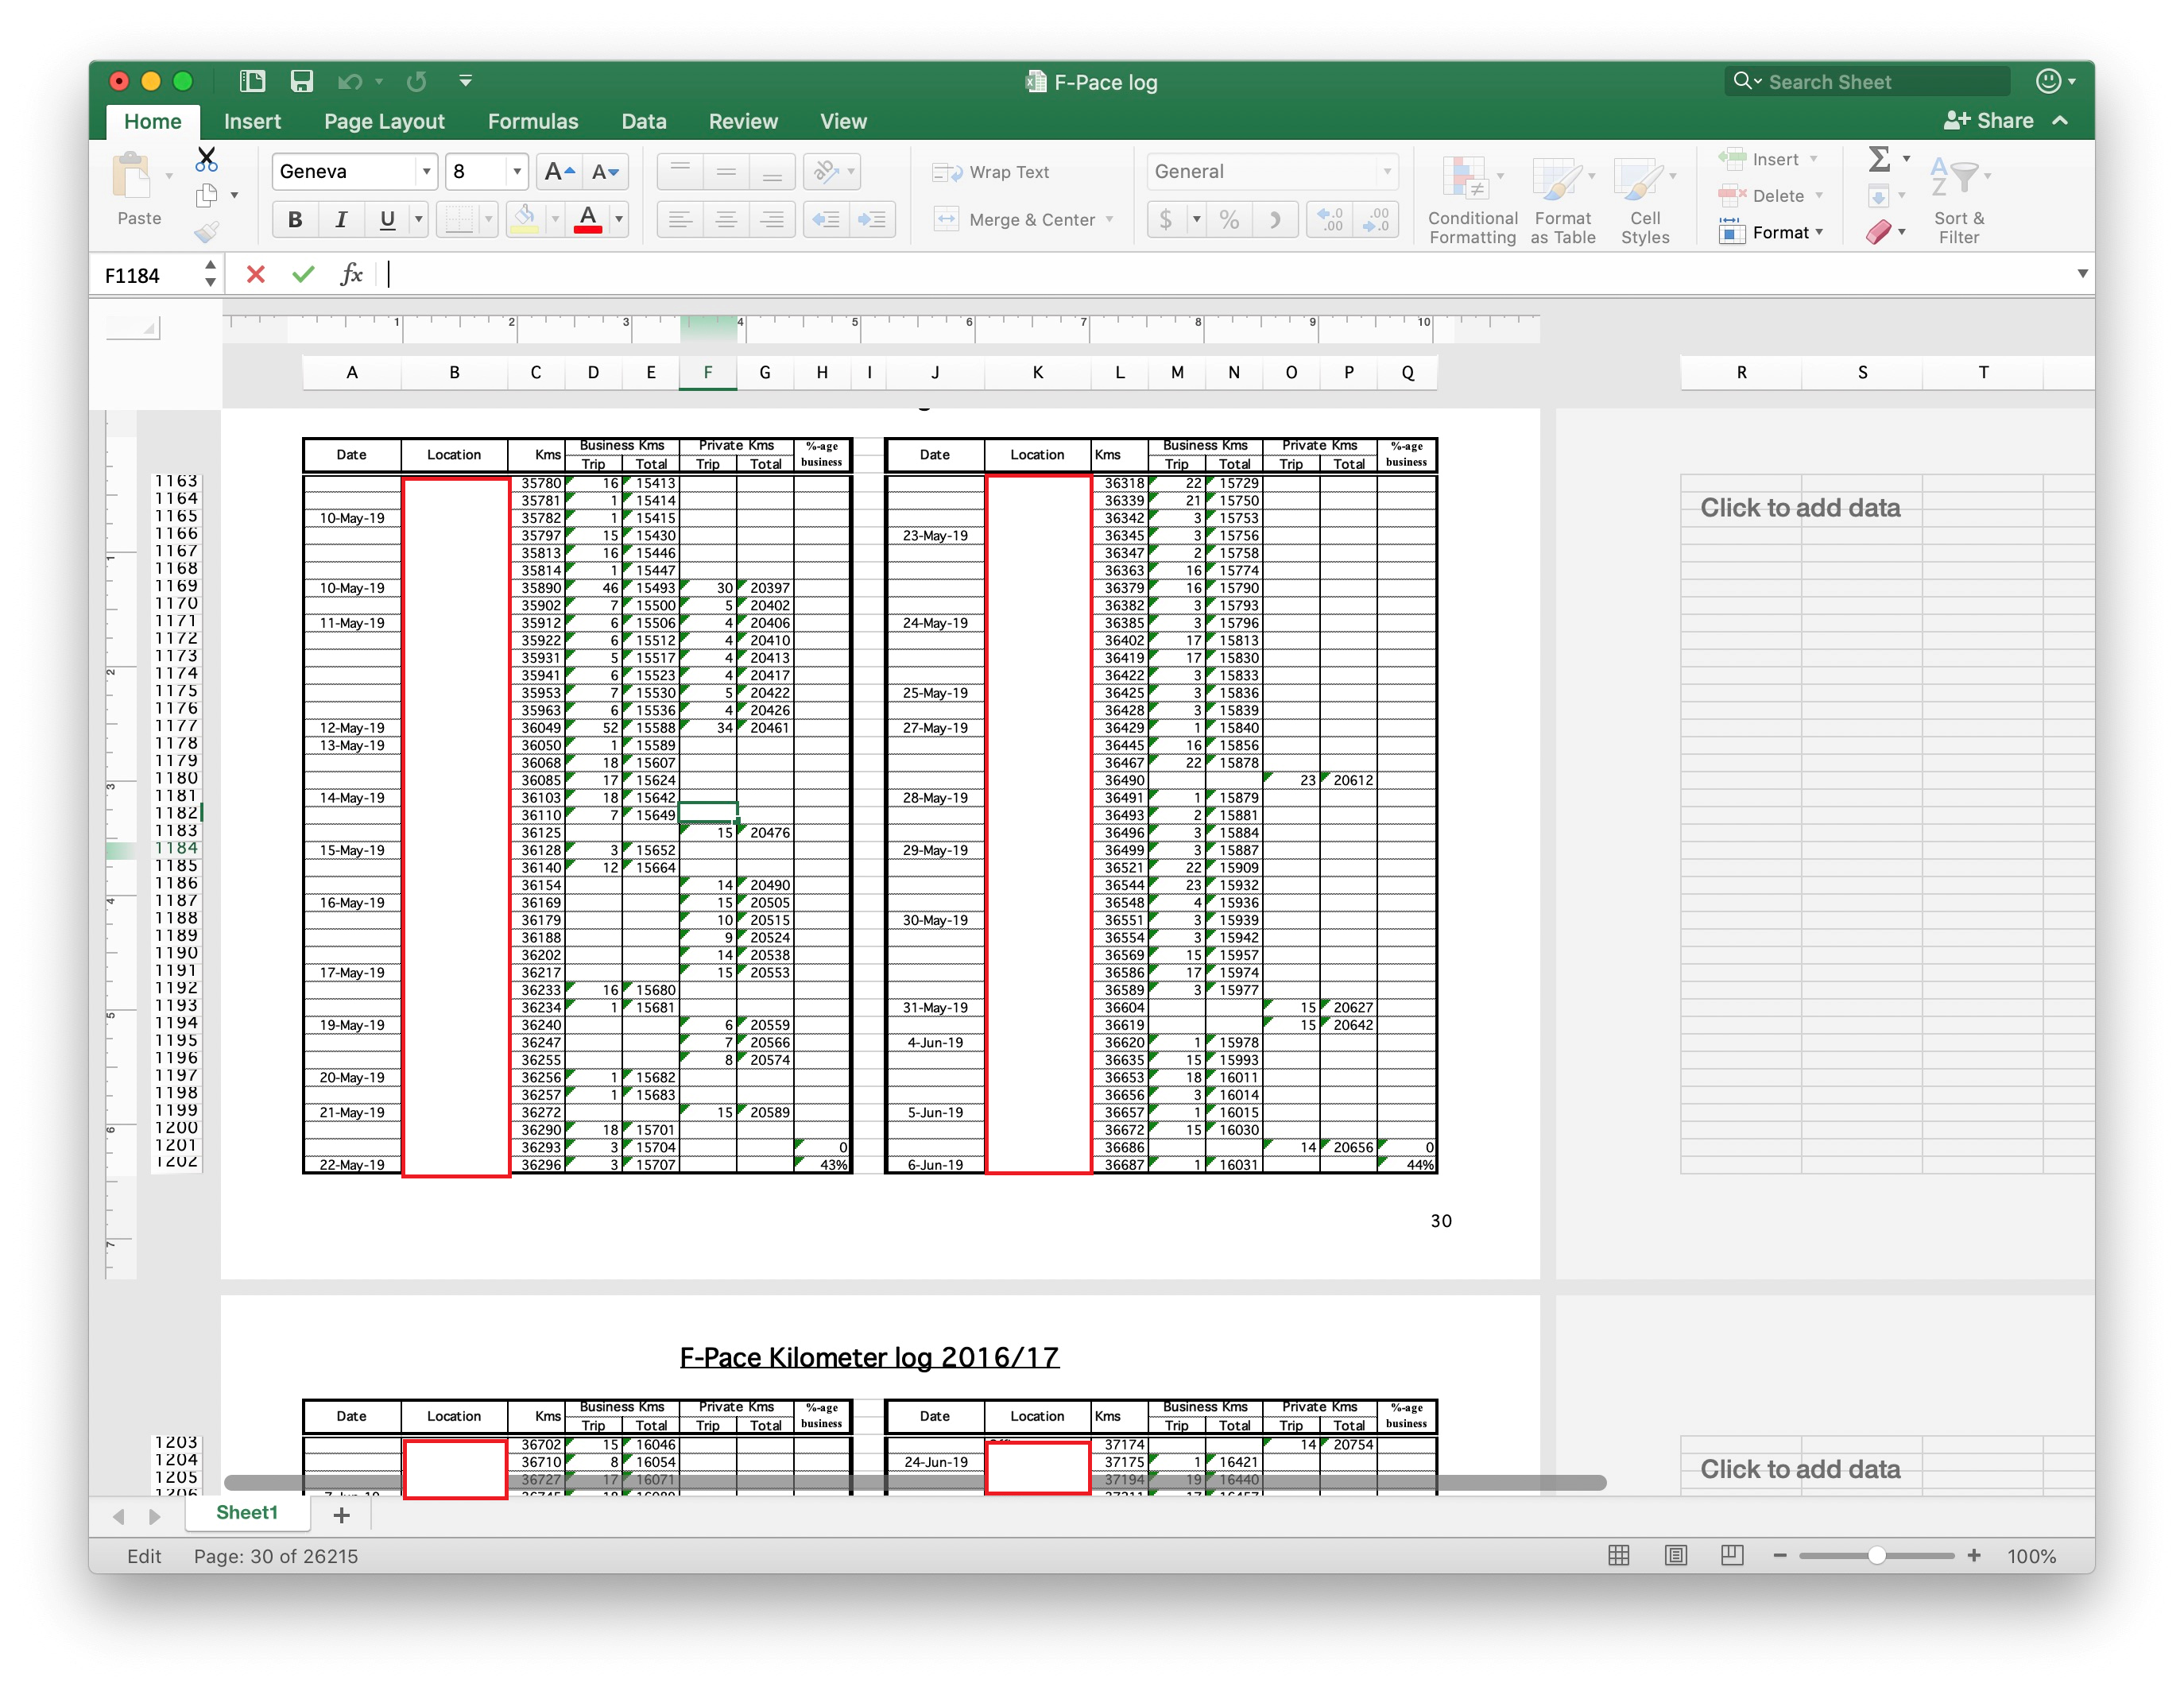Viewport: 2184px width, 1691px height.
Task: Expand the Merge & Center options arrow
Action: click(x=1110, y=220)
